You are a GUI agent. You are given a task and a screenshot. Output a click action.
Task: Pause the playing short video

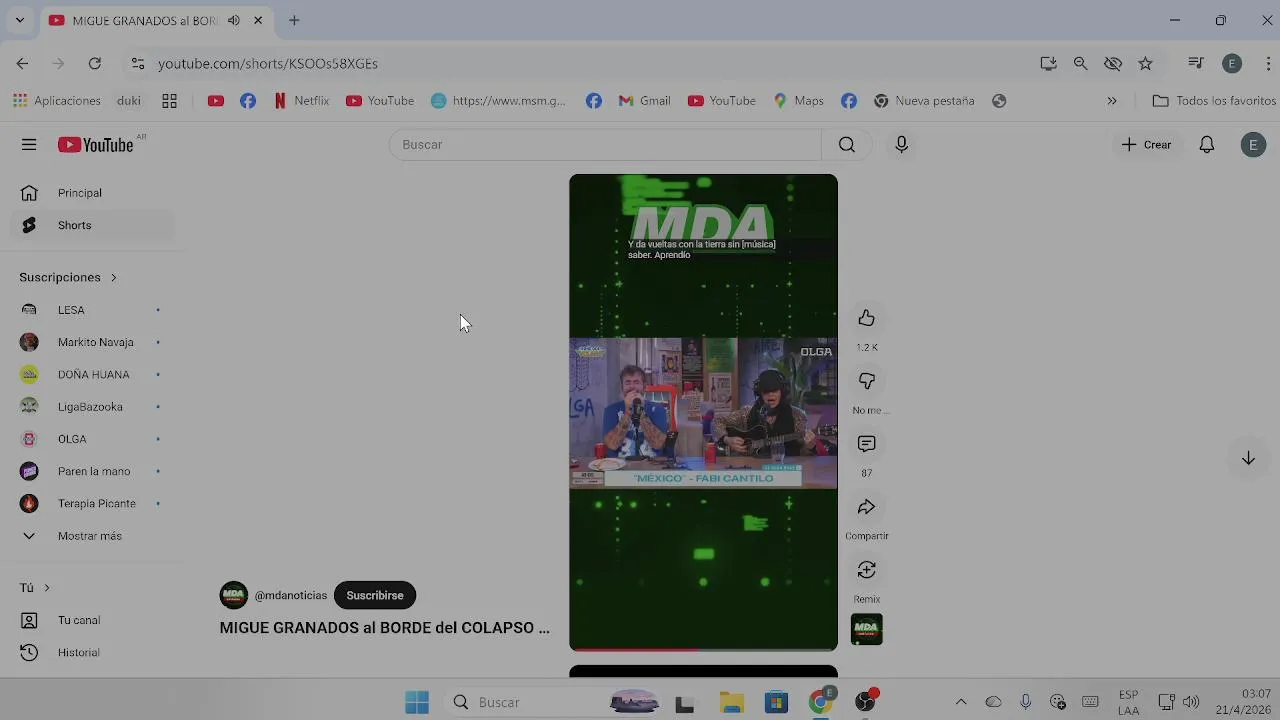pyautogui.click(x=703, y=412)
